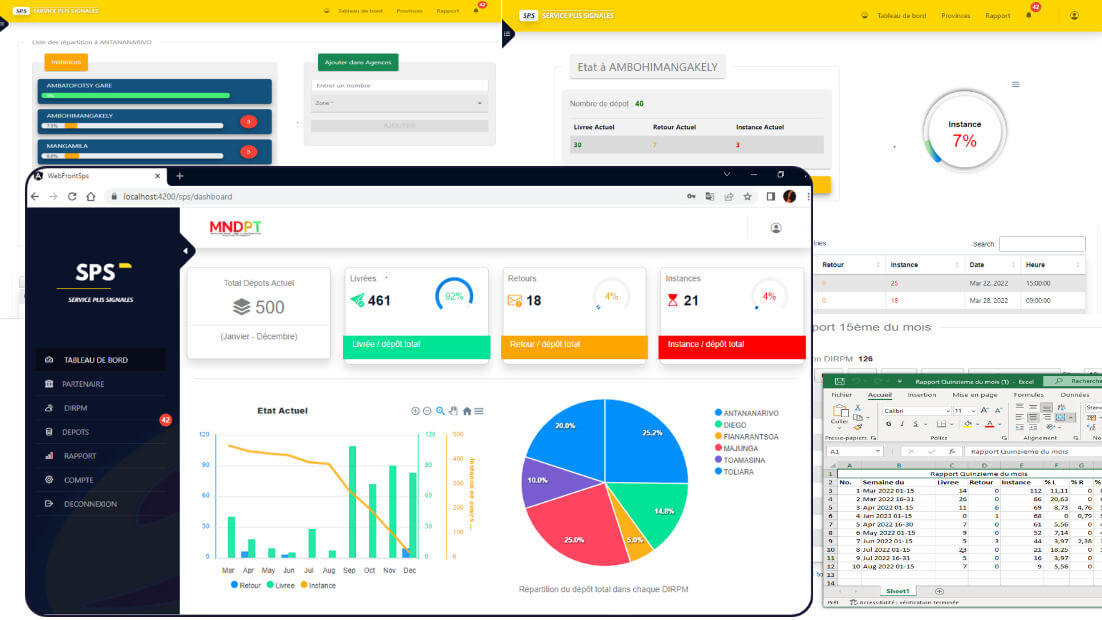Image resolution: width=1102 pixels, height=620 pixels.
Task: Click the orange Instances button
Action: pos(66,62)
